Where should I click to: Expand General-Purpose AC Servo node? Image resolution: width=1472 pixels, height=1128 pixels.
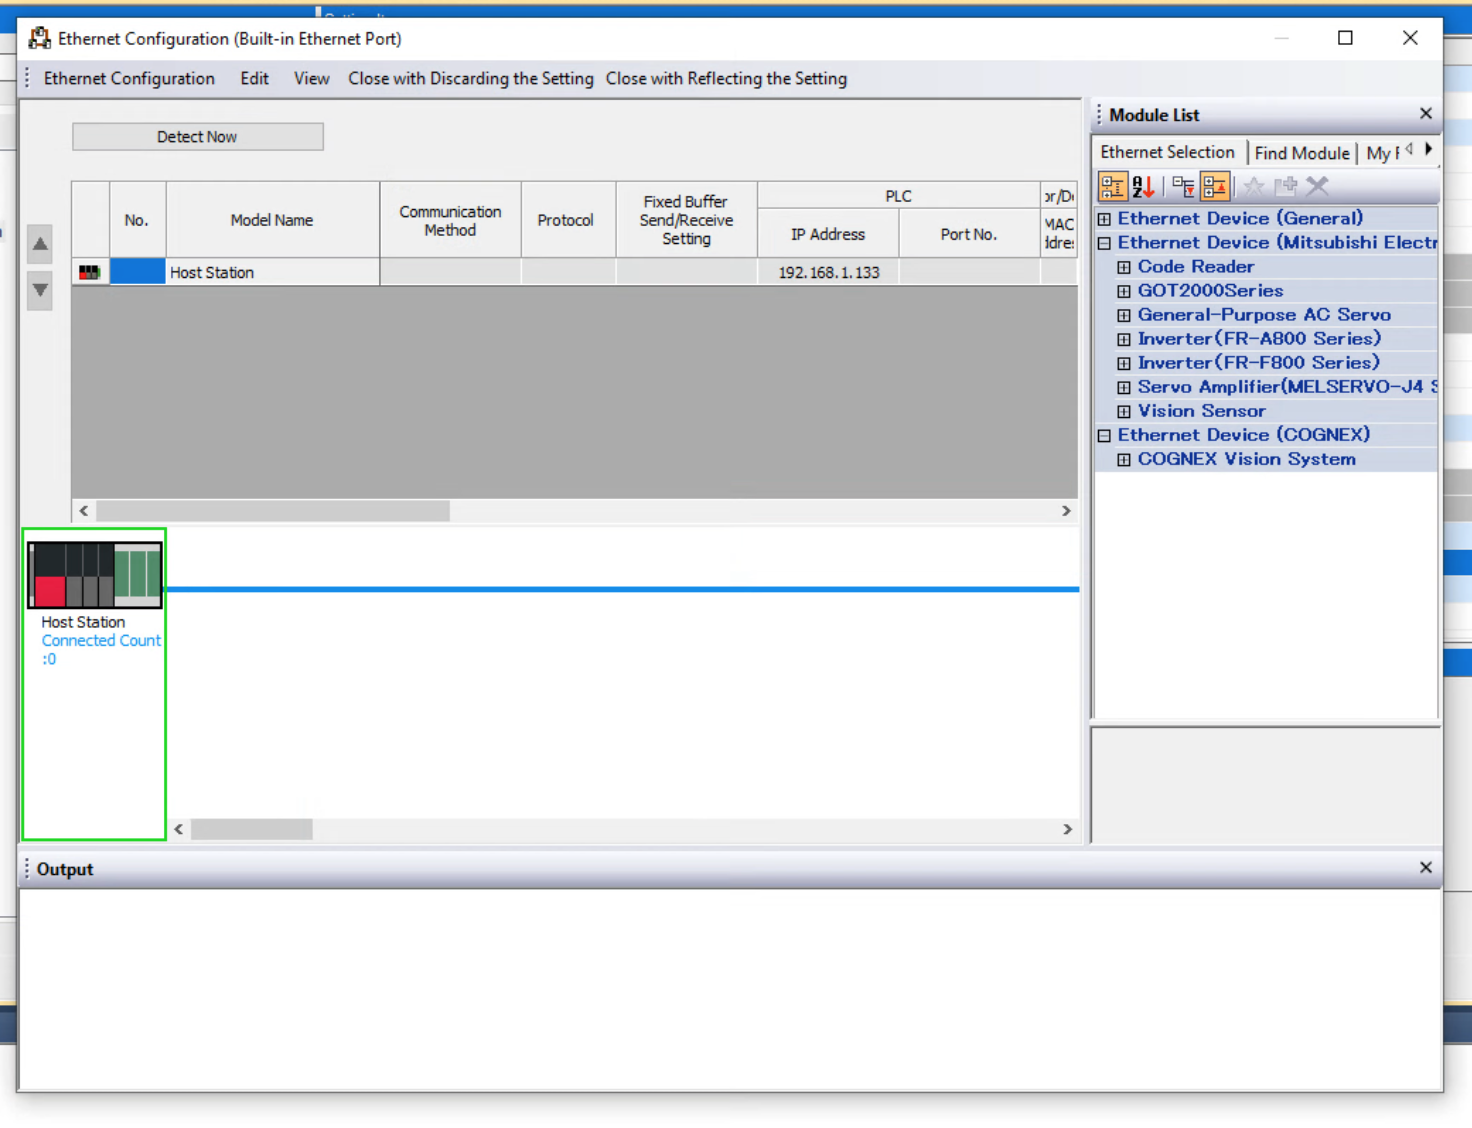(x=1124, y=315)
